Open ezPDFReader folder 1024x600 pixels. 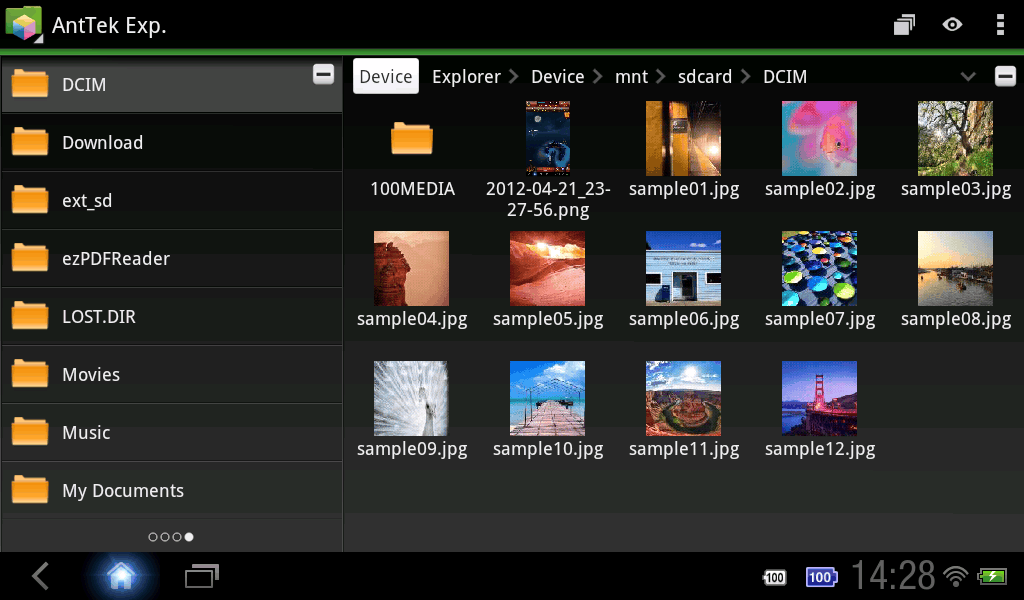[172, 259]
